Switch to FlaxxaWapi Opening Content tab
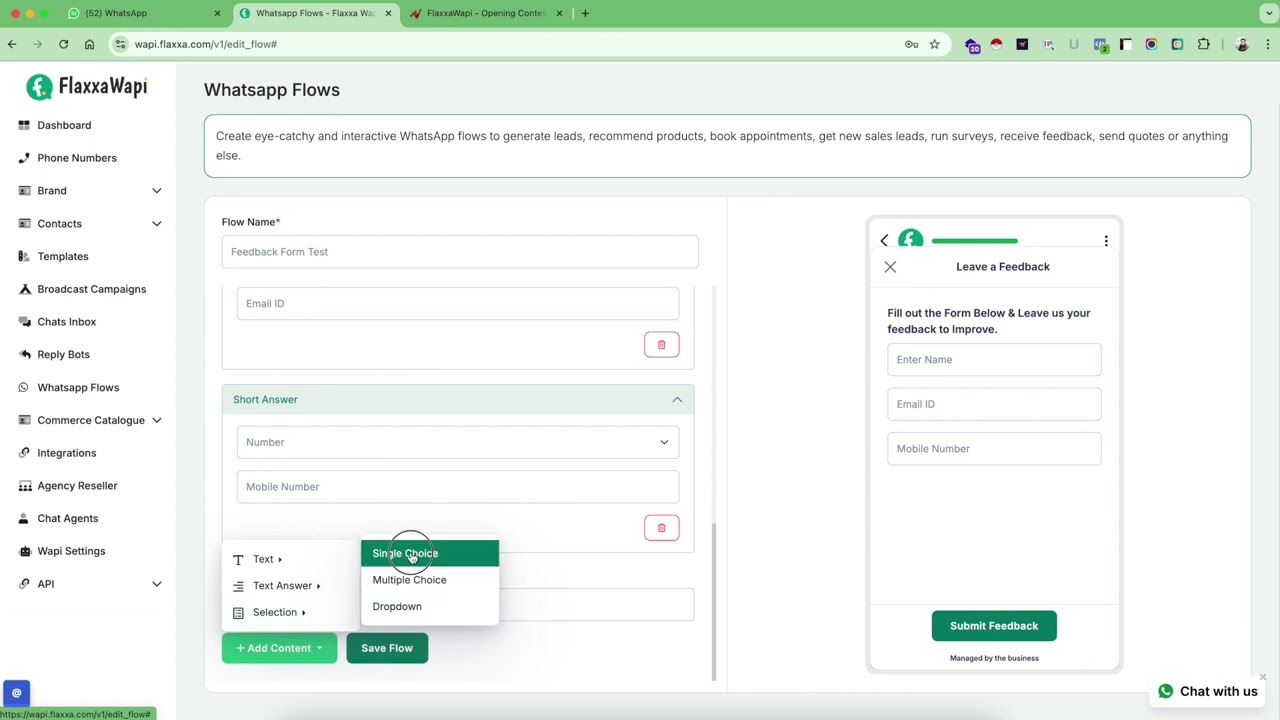Image resolution: width=1280 pixels, height=720 pixels. (x=484, y=13)
